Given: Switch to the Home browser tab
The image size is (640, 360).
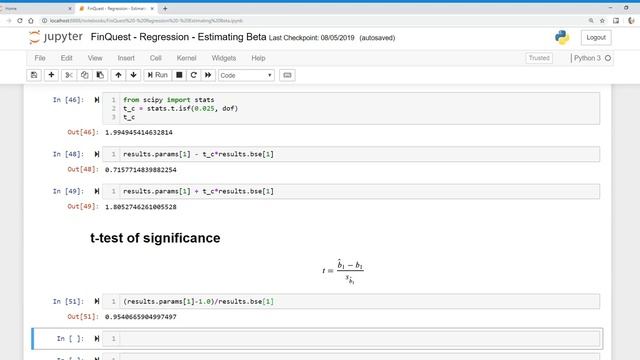Looking at the screenshot, I should point(35,8).
